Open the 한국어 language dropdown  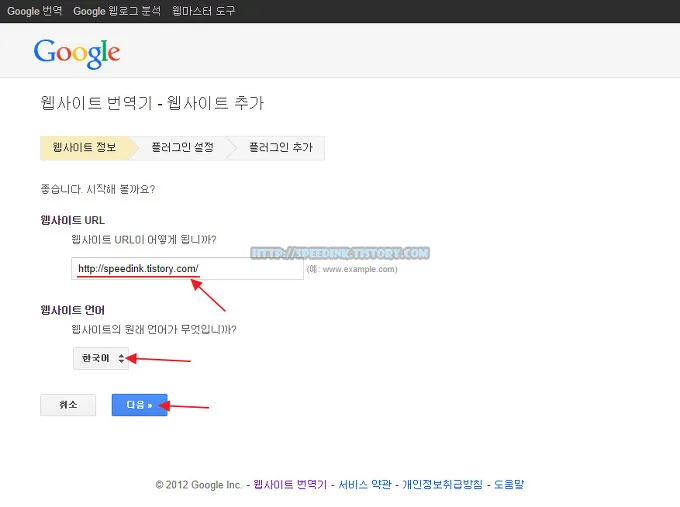[x=101, y=358]
